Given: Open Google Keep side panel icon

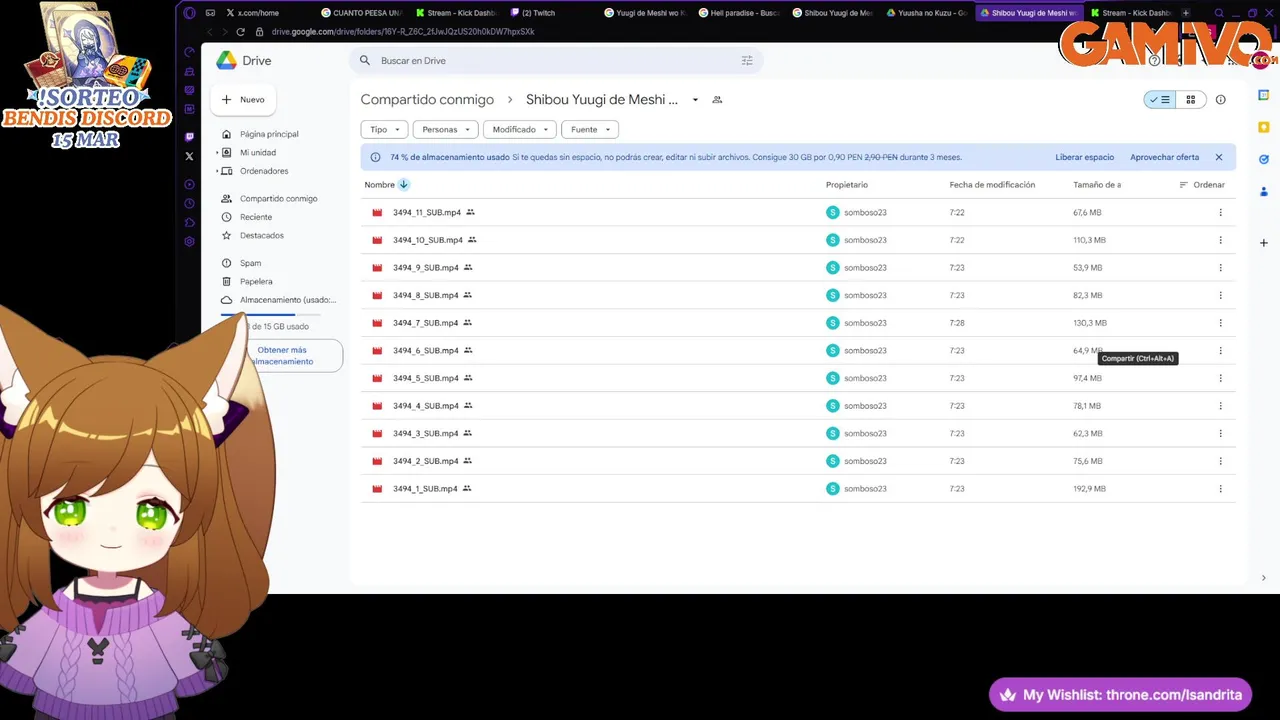Looking at the screenshot, I should point(1264,127).
